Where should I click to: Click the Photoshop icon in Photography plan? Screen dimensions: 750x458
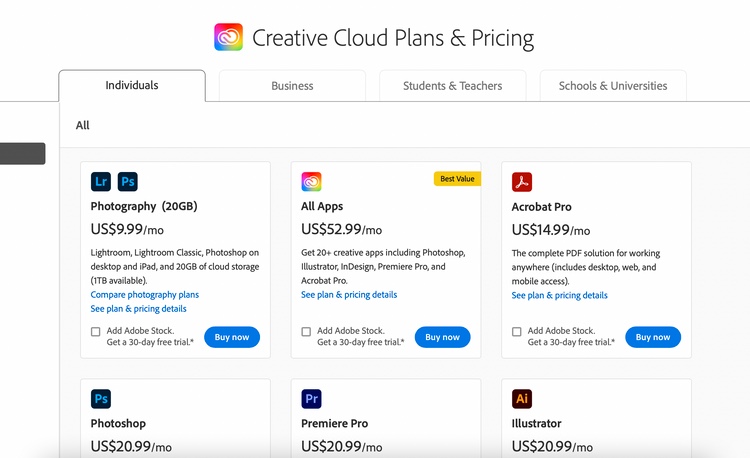point(128,181)
